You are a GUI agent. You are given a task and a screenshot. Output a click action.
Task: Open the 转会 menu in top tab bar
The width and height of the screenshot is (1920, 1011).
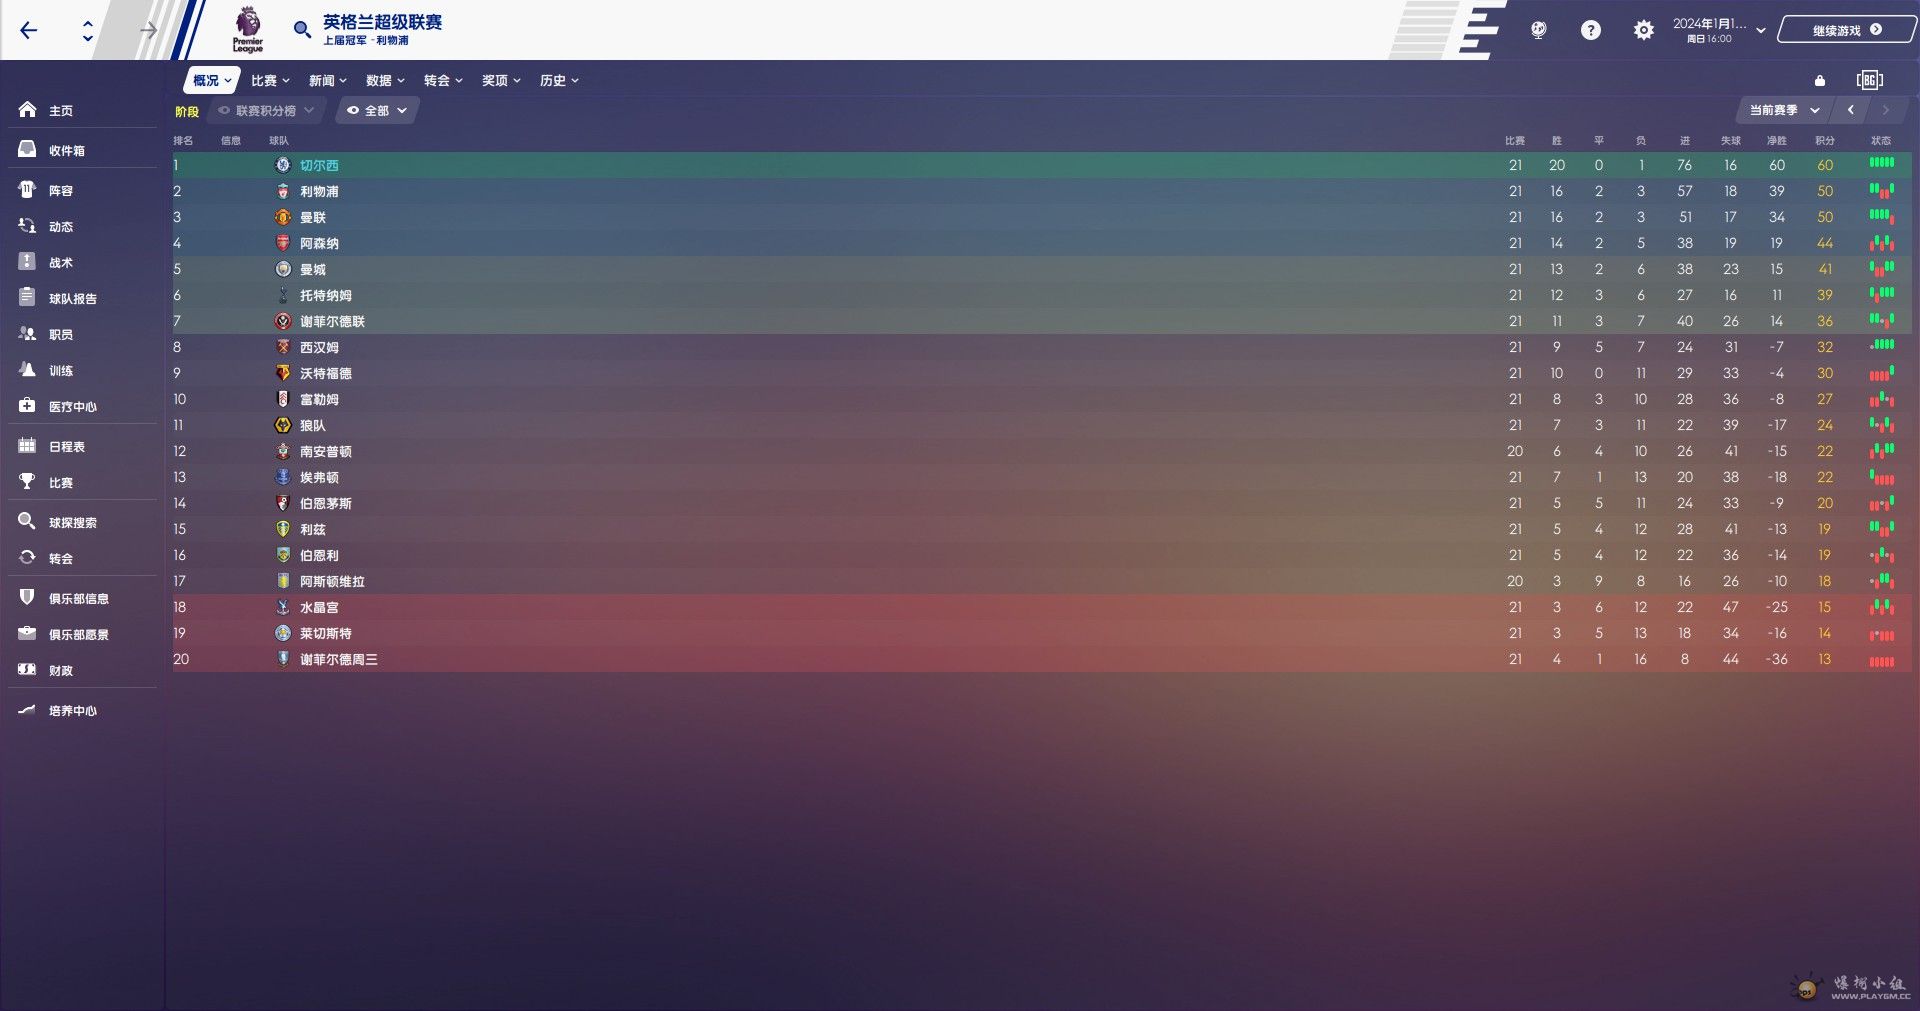pyautogui.click(x=443, y=81)
